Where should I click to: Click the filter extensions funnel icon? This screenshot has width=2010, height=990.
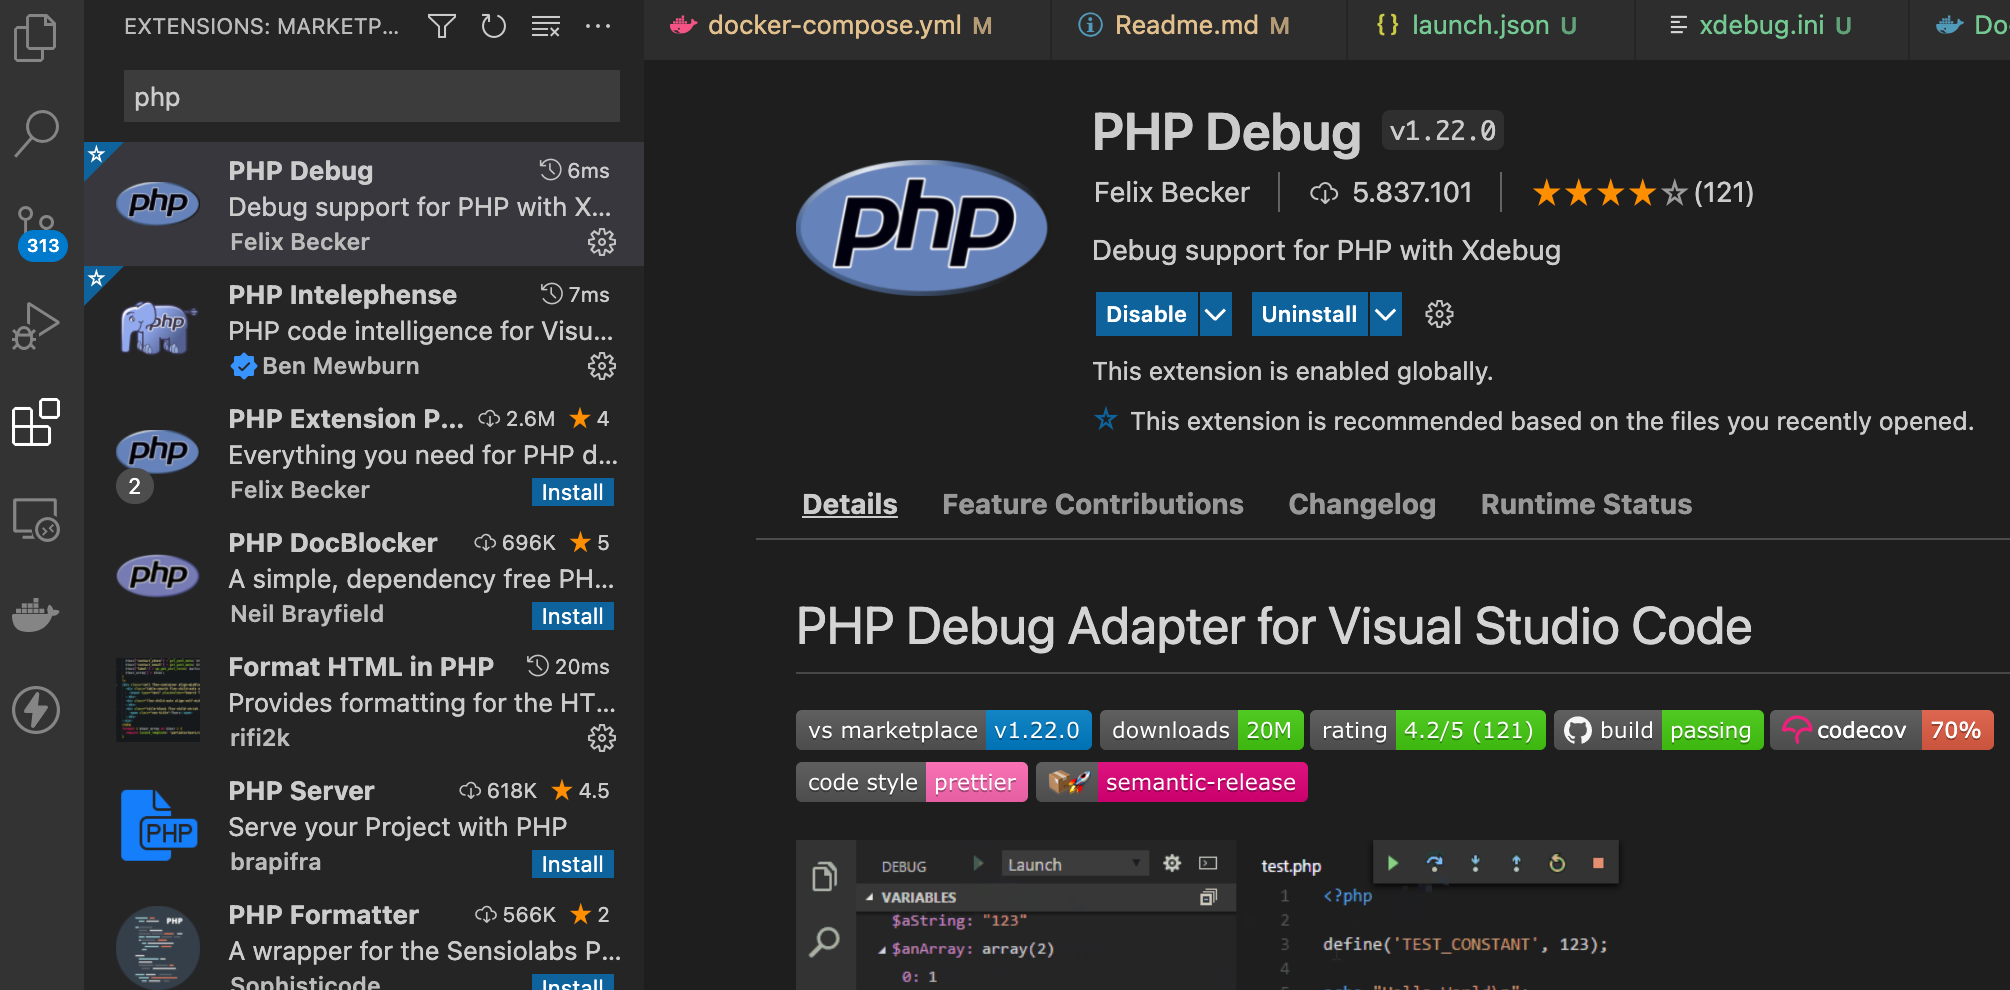[441, 26]
